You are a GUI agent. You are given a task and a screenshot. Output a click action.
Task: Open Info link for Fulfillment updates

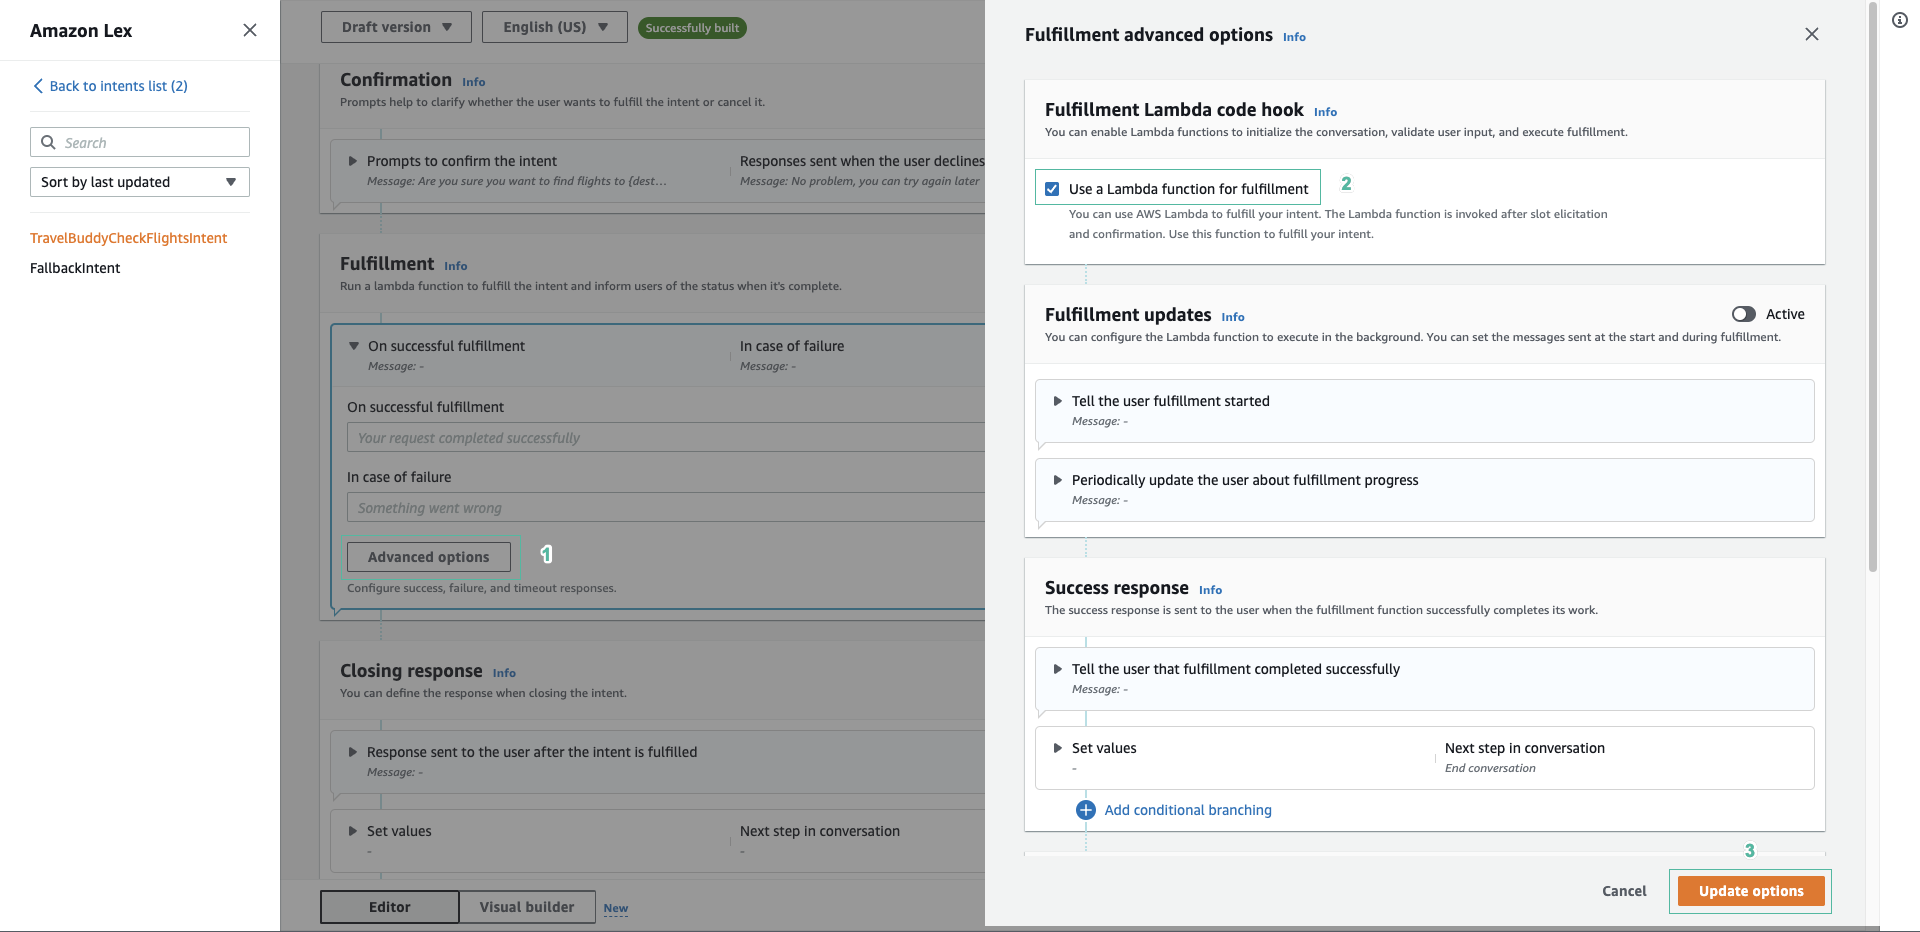point(1233,317)
